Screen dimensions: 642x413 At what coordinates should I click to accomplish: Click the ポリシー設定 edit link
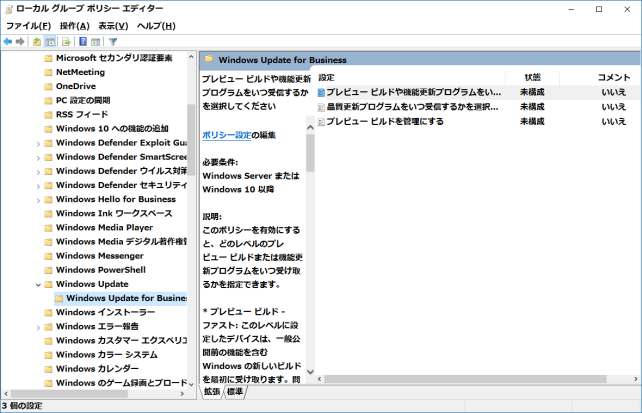[x=226, y=135]
